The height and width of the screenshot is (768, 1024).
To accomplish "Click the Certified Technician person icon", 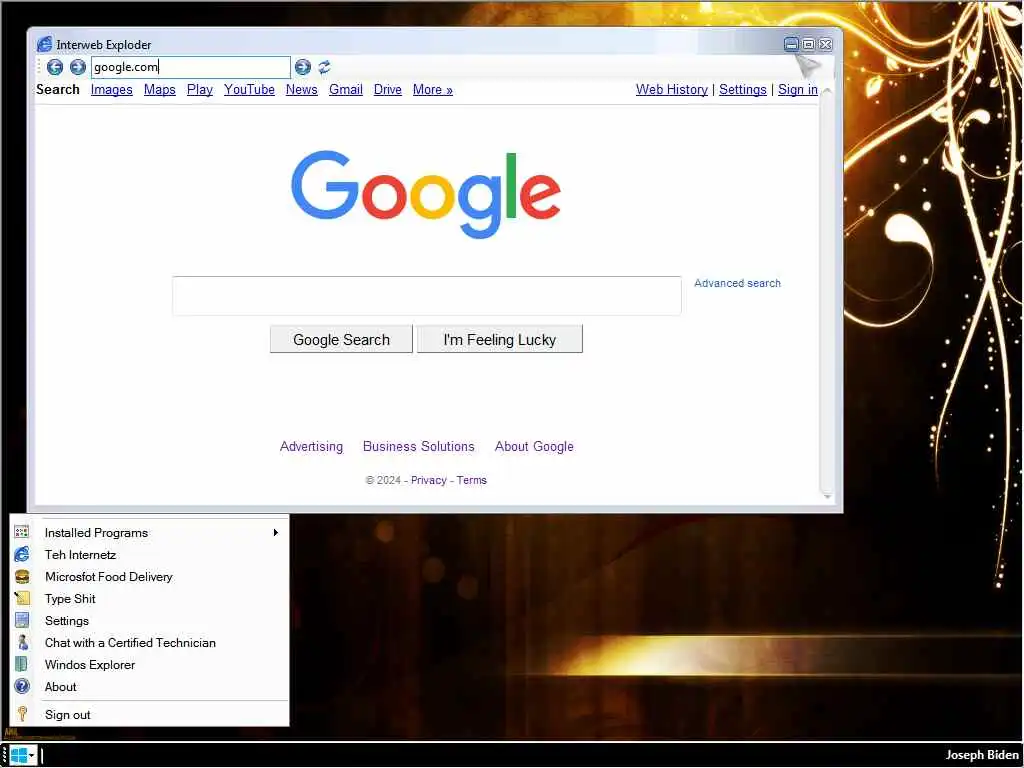I will [x=22, y=643].
